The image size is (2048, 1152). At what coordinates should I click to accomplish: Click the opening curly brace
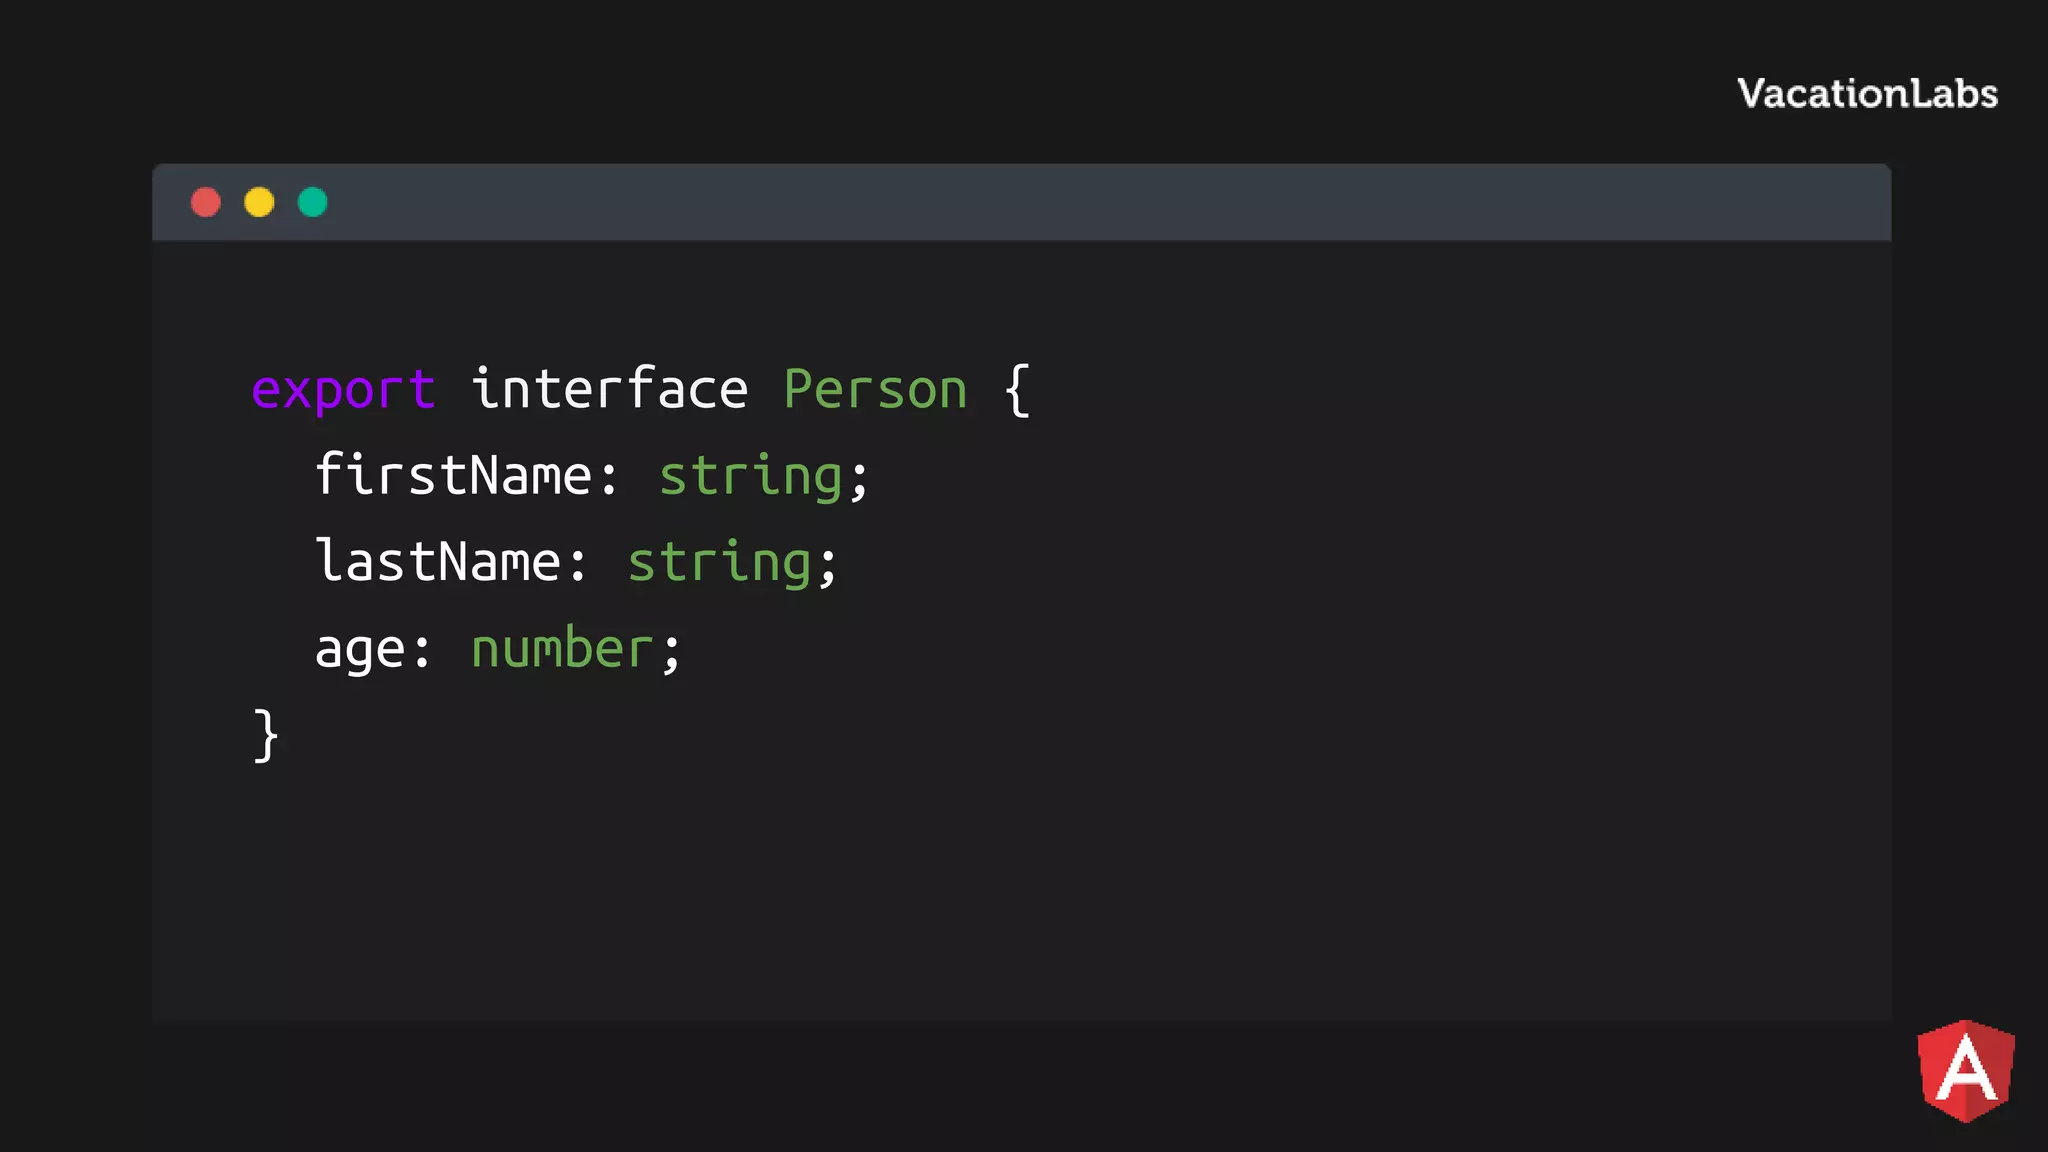(x=1017, y=390)
